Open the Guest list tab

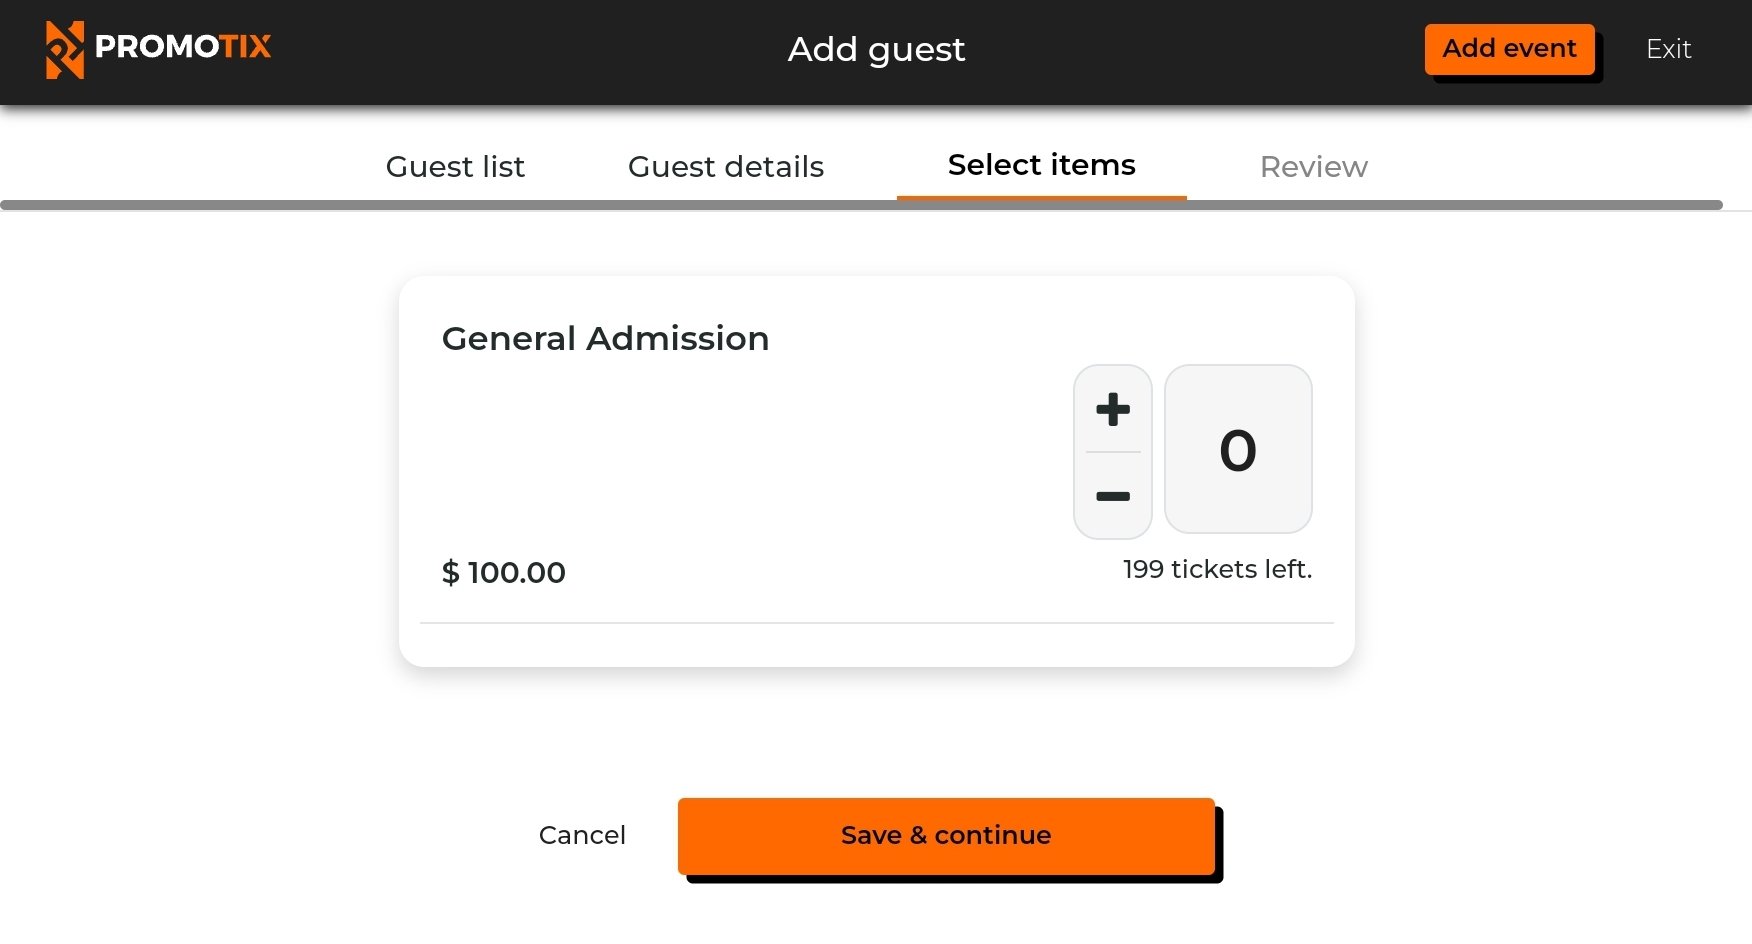click(x=455, y=166)
